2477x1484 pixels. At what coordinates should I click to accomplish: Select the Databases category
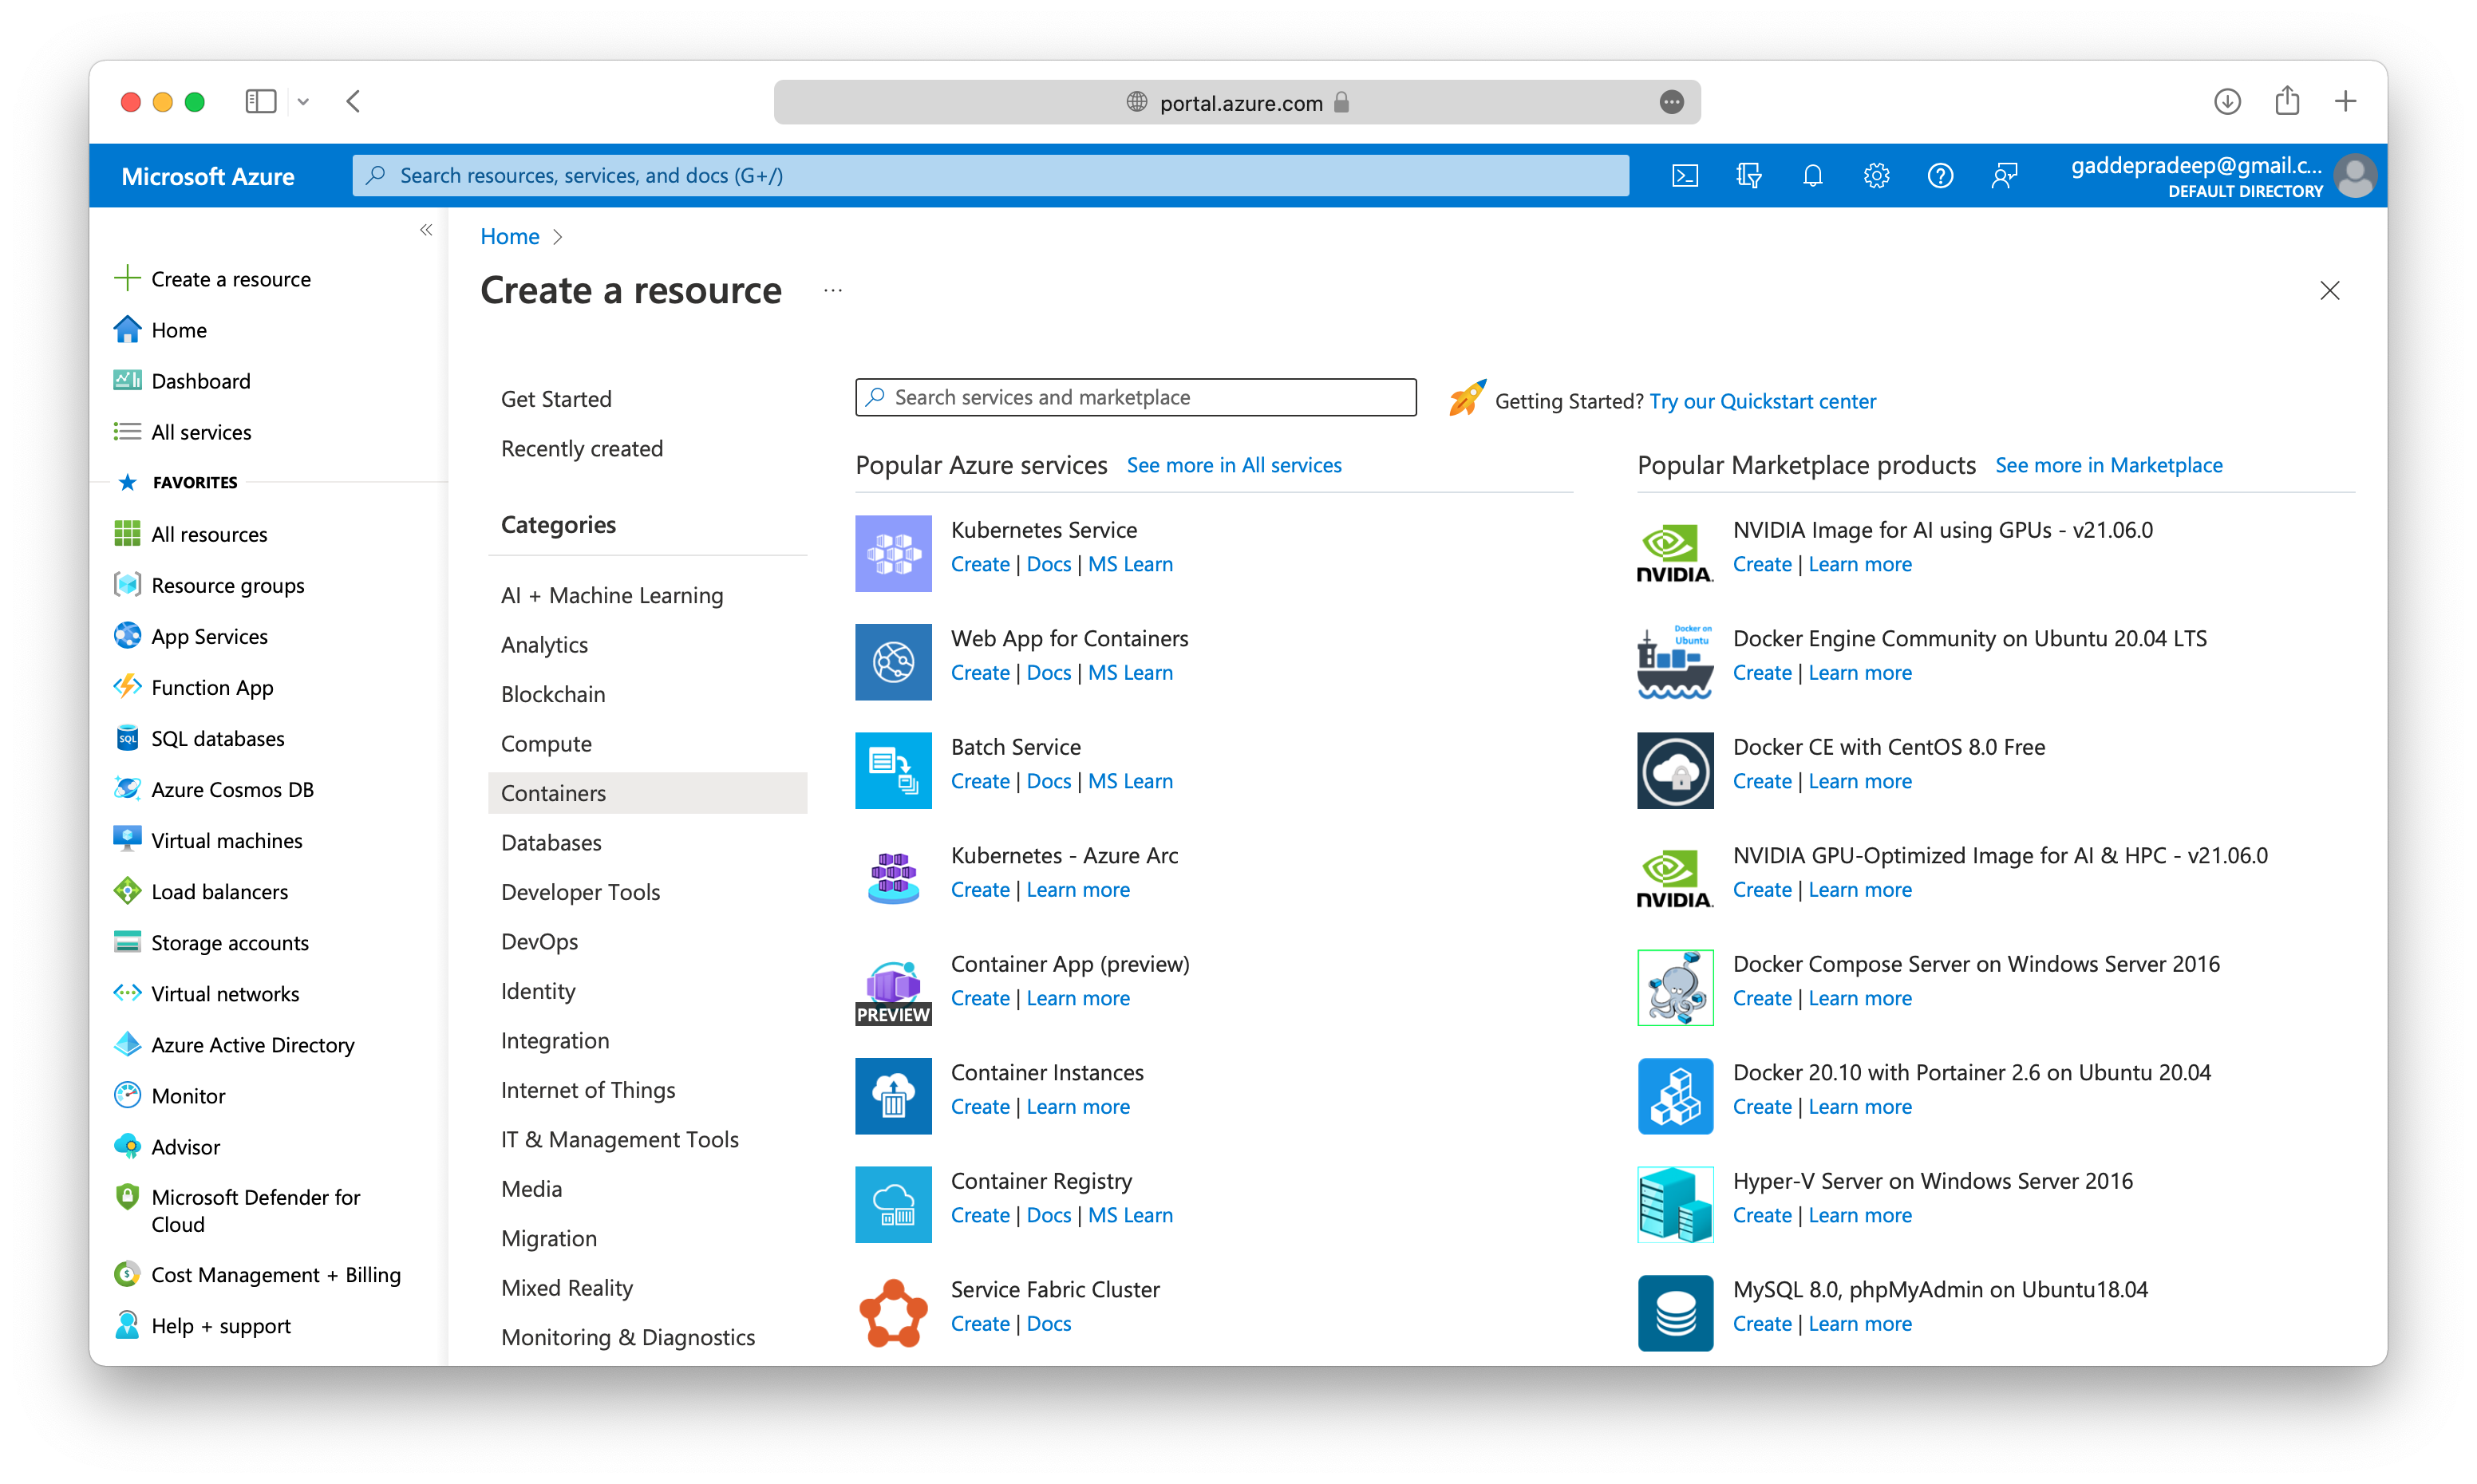(551, 842)
